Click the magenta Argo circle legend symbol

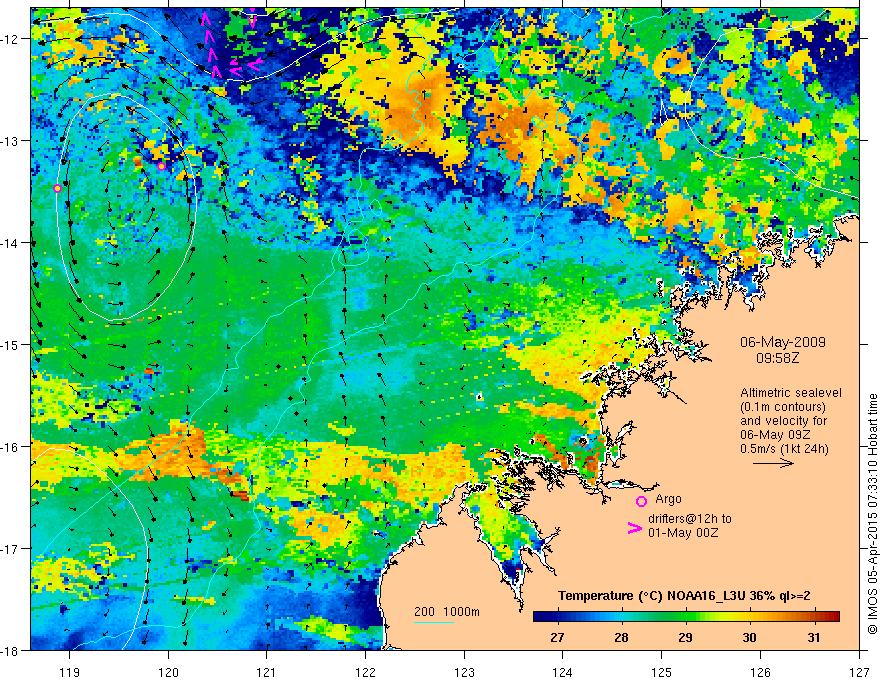tap(641, 501)
